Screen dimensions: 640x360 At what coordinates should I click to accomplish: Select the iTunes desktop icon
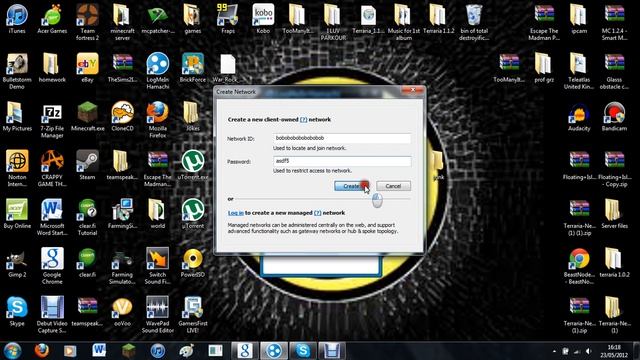tap(17, 19)
